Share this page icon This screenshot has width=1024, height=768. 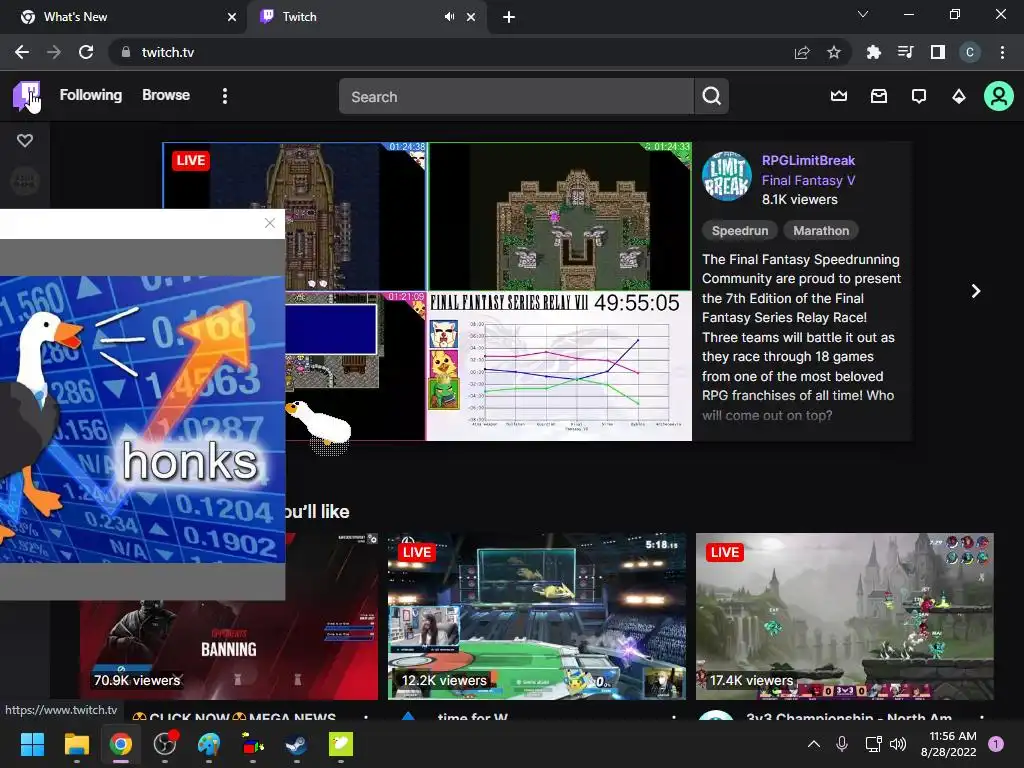[802, 52]
